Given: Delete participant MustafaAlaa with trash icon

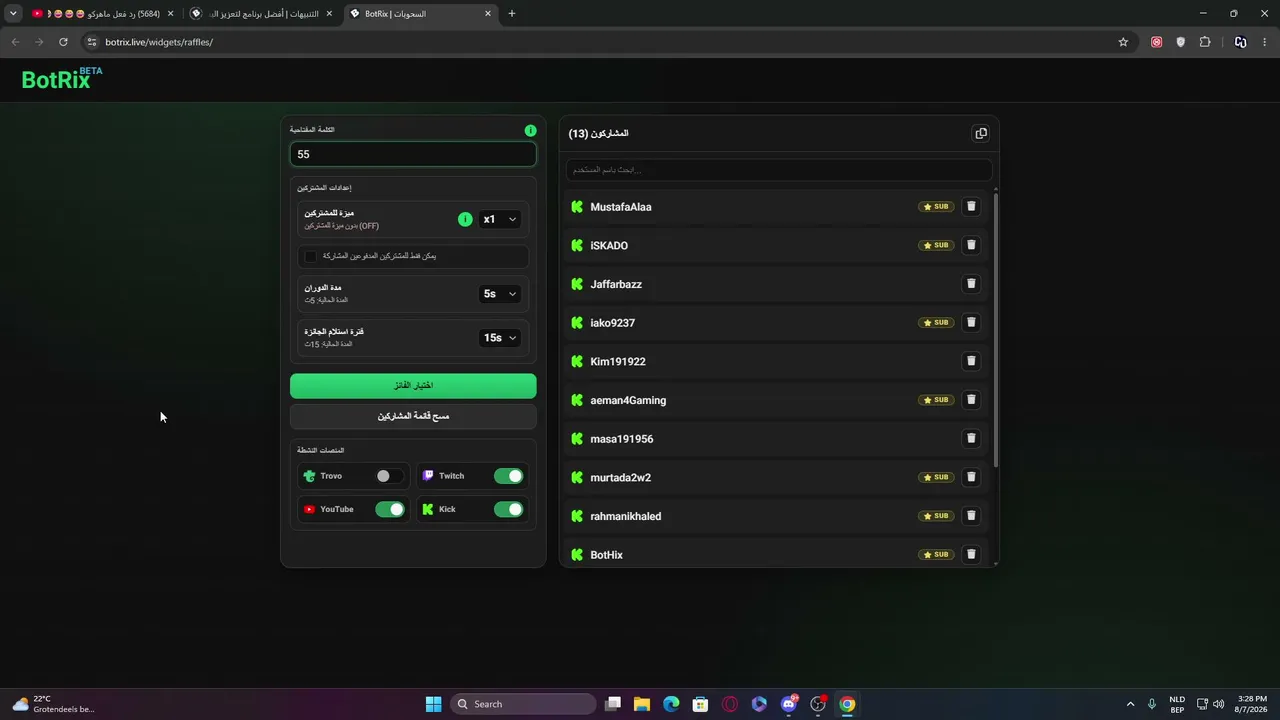Looking at the screenshot, I should 970,206.
